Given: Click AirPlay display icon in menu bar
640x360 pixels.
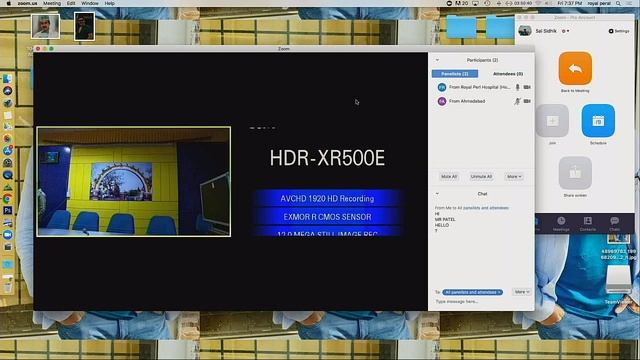Looking at the screenshot, I should (476, 3).
